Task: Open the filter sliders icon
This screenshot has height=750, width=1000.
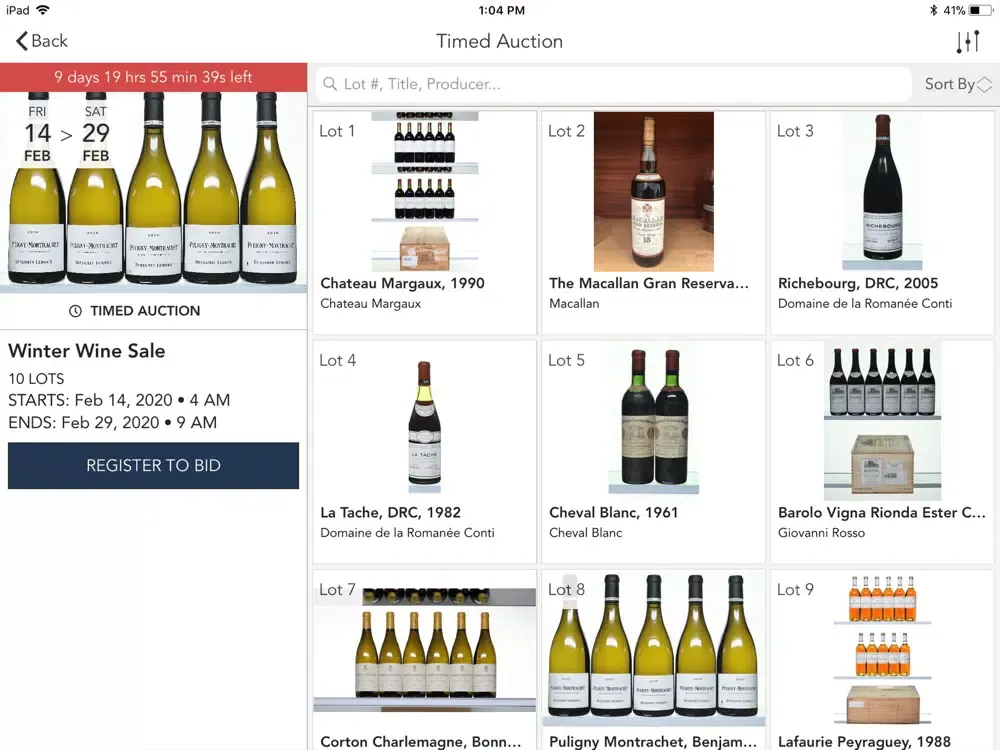Action: pyautogui.click(x=967, y=41)
